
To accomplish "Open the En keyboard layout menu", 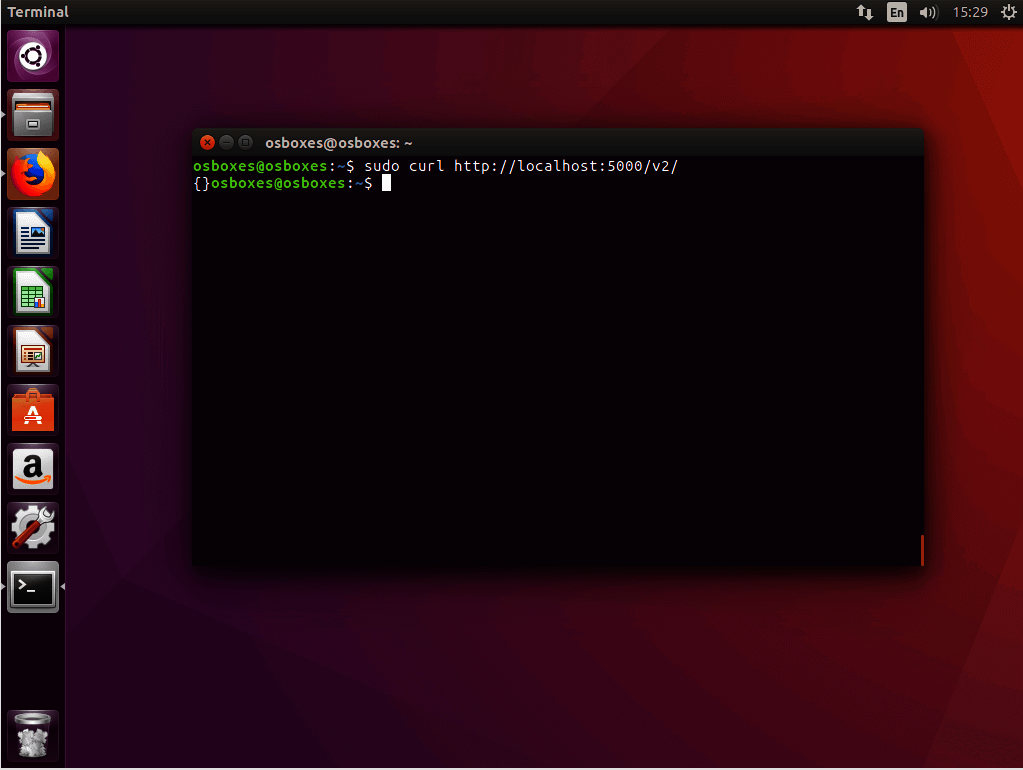I will point(897,13).
